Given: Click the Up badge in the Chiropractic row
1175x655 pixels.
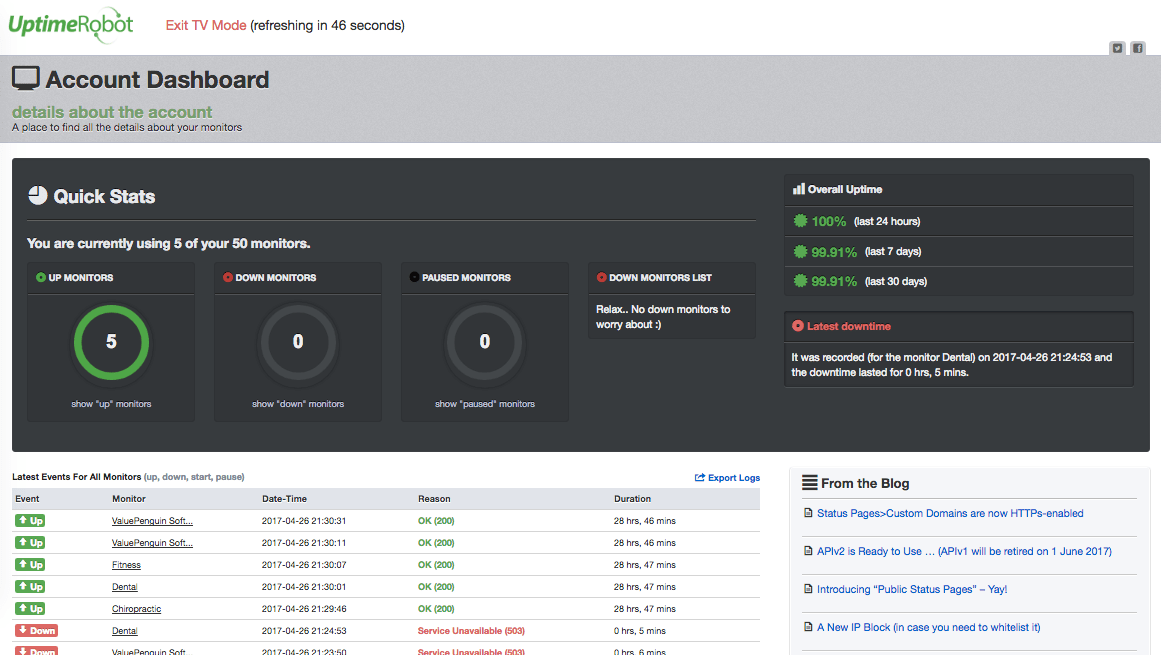Looking at the screenshot, I should (30, 609).
